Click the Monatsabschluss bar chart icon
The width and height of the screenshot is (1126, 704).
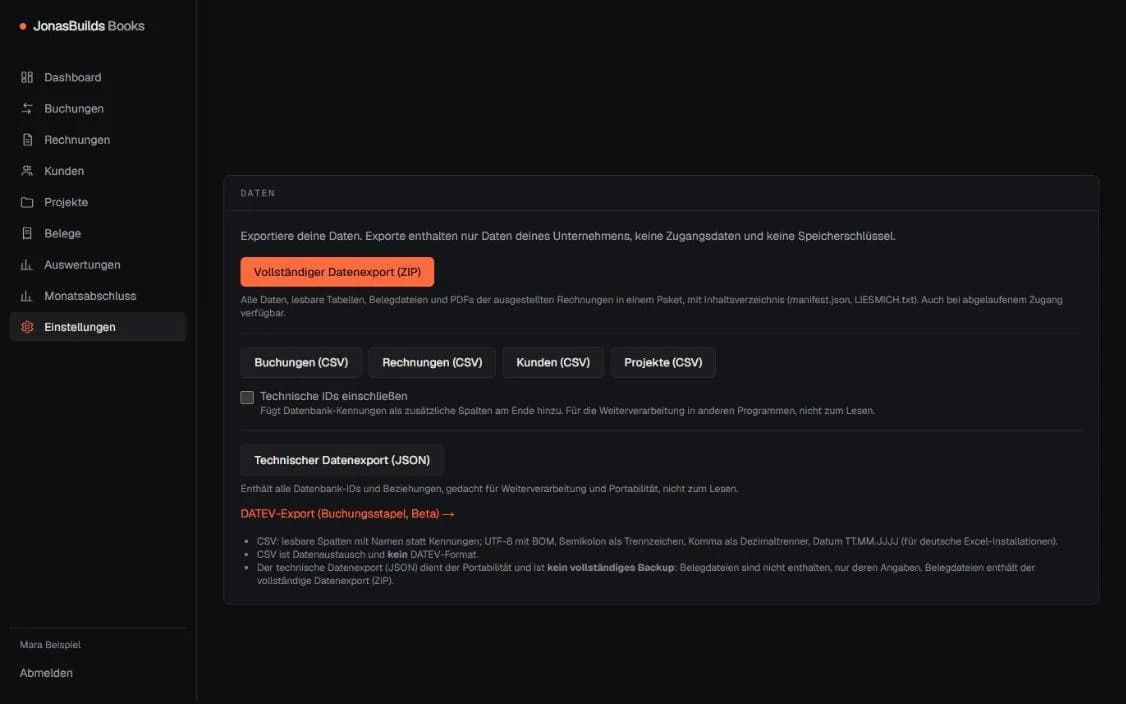coord(27,296)
